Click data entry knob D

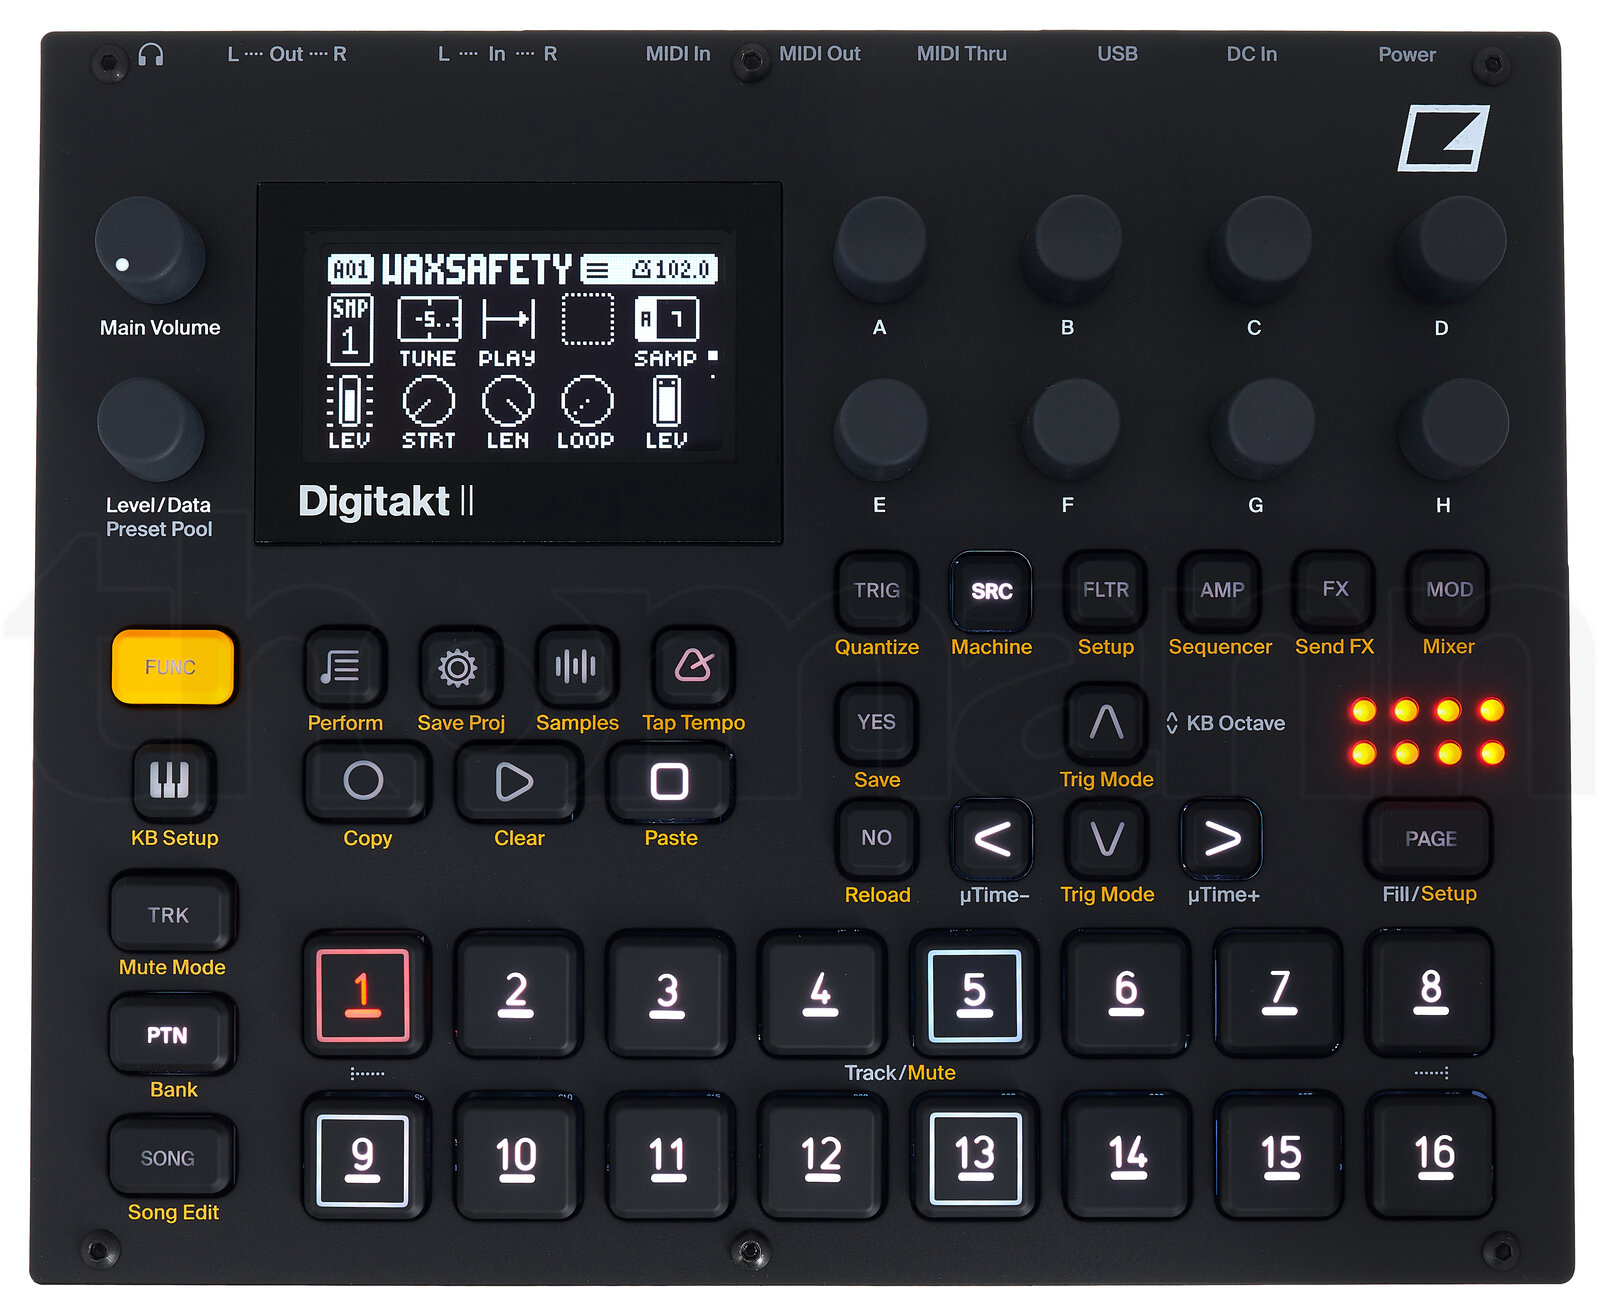pos(1451,249)
